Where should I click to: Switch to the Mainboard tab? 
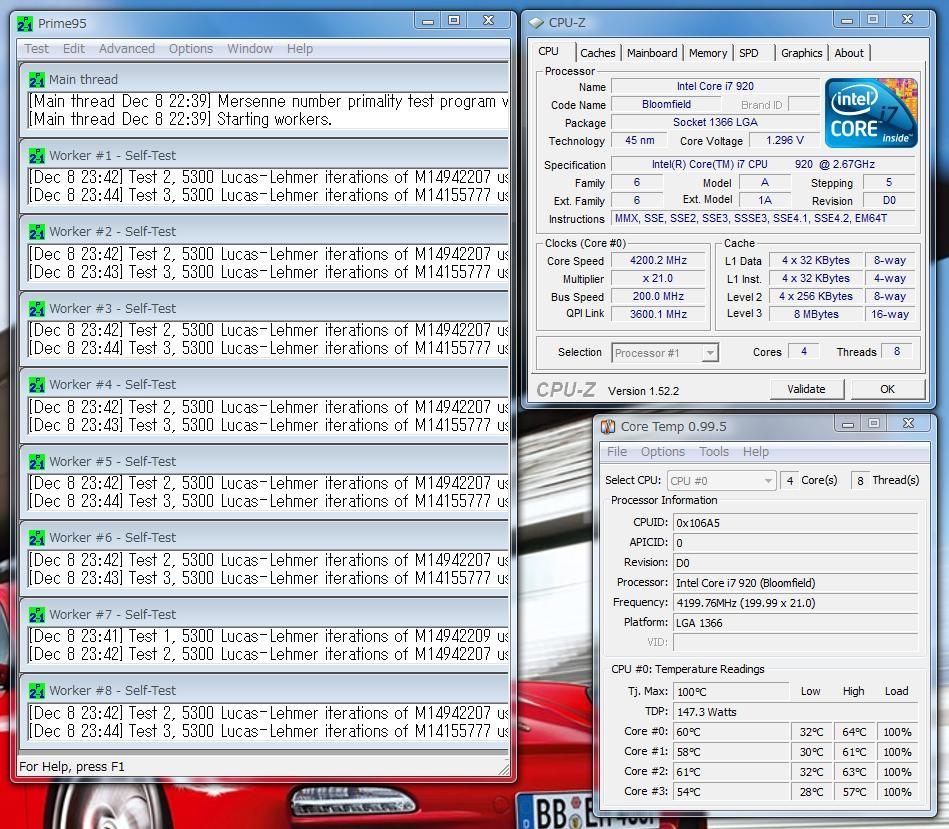pyautogui.click(x=652, y=53)
